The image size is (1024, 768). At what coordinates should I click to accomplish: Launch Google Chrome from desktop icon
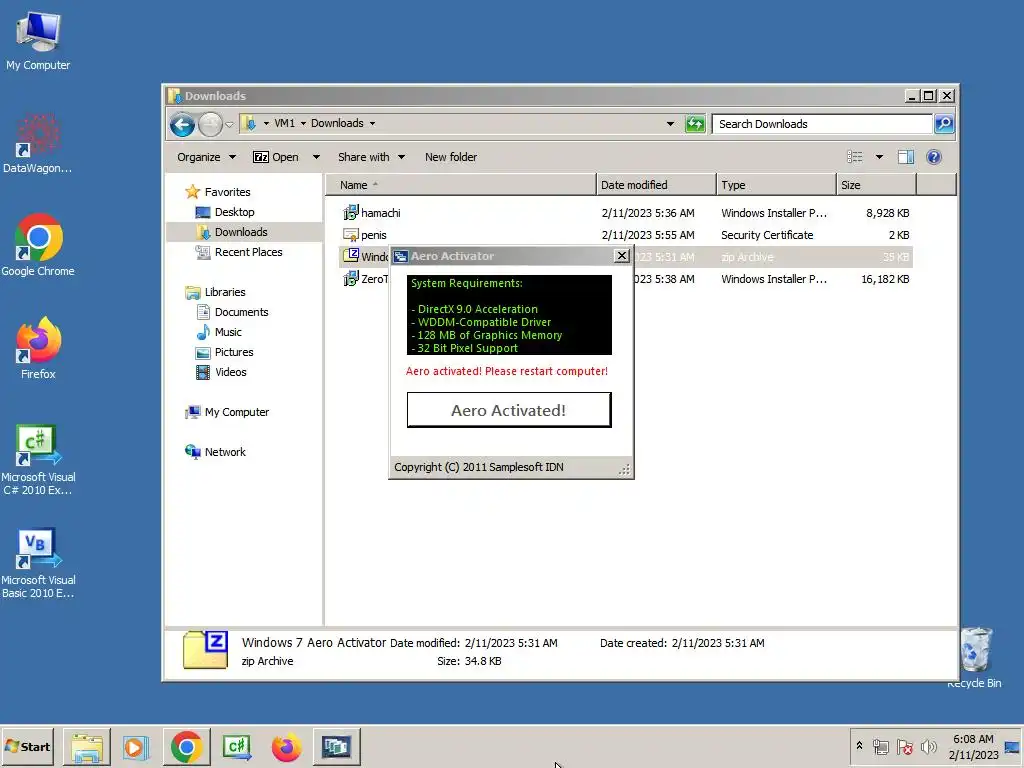38,245
